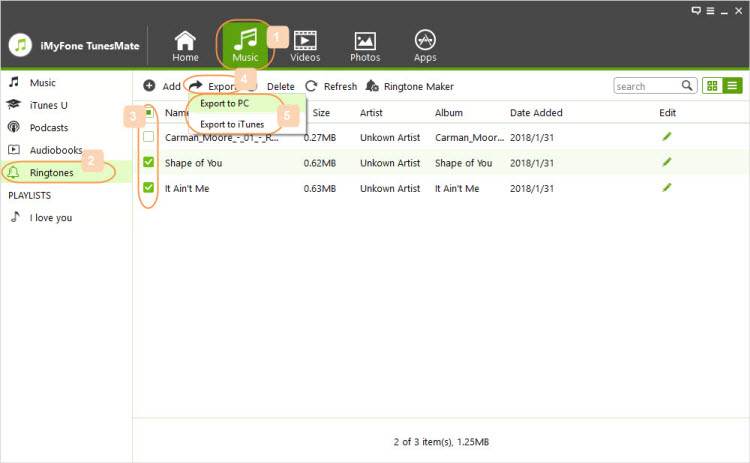Choose Export to PC
This screenshot has width=750, height=463.
point(247,103)
